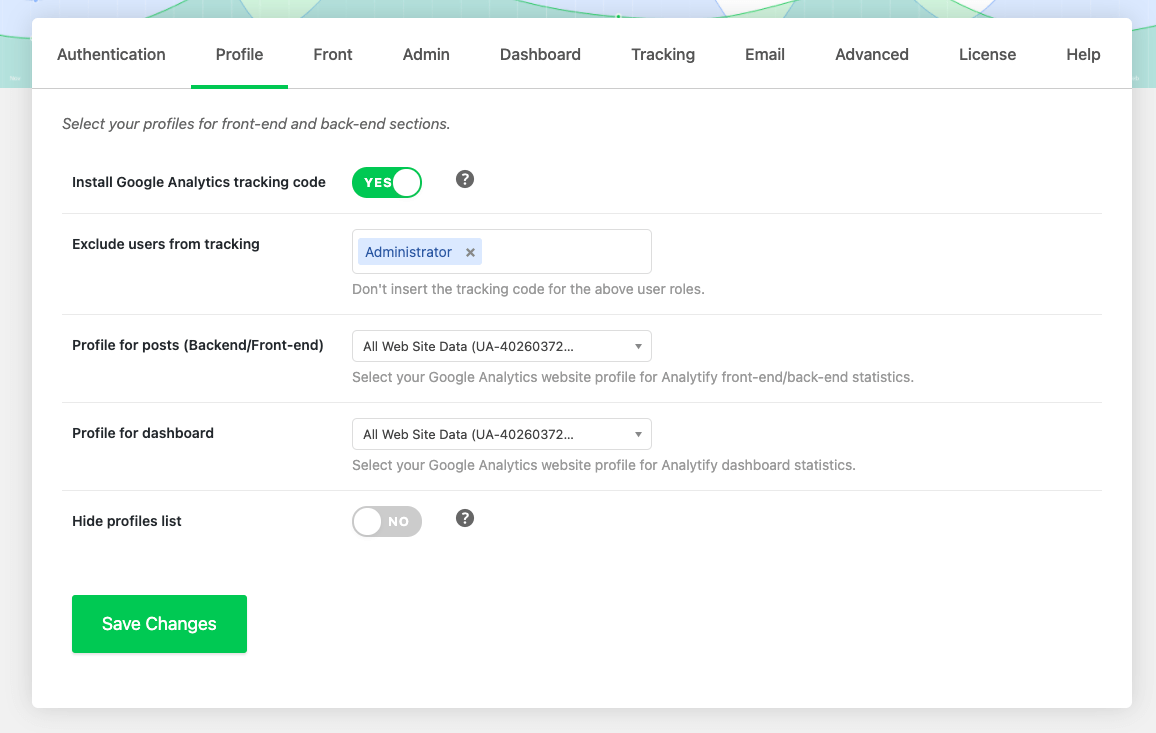This screenshot has height=733, width=1156.
Task: Go to the Admin tab
Action: click(426, 55)
